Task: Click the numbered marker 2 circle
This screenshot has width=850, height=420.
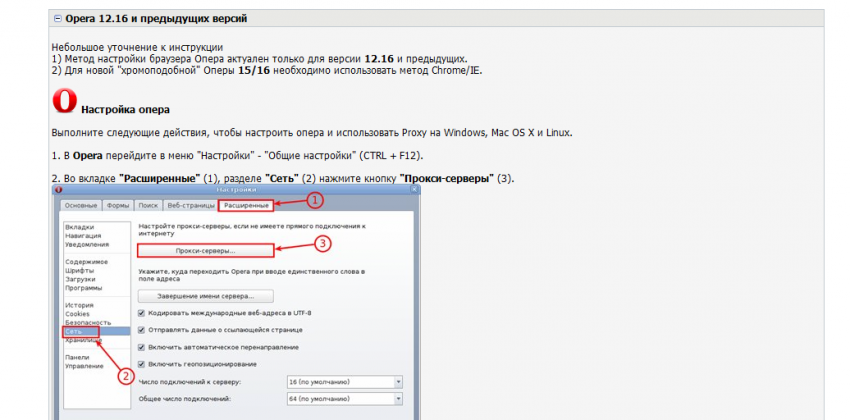Action: pyautogui.click(x=126, y=376)
